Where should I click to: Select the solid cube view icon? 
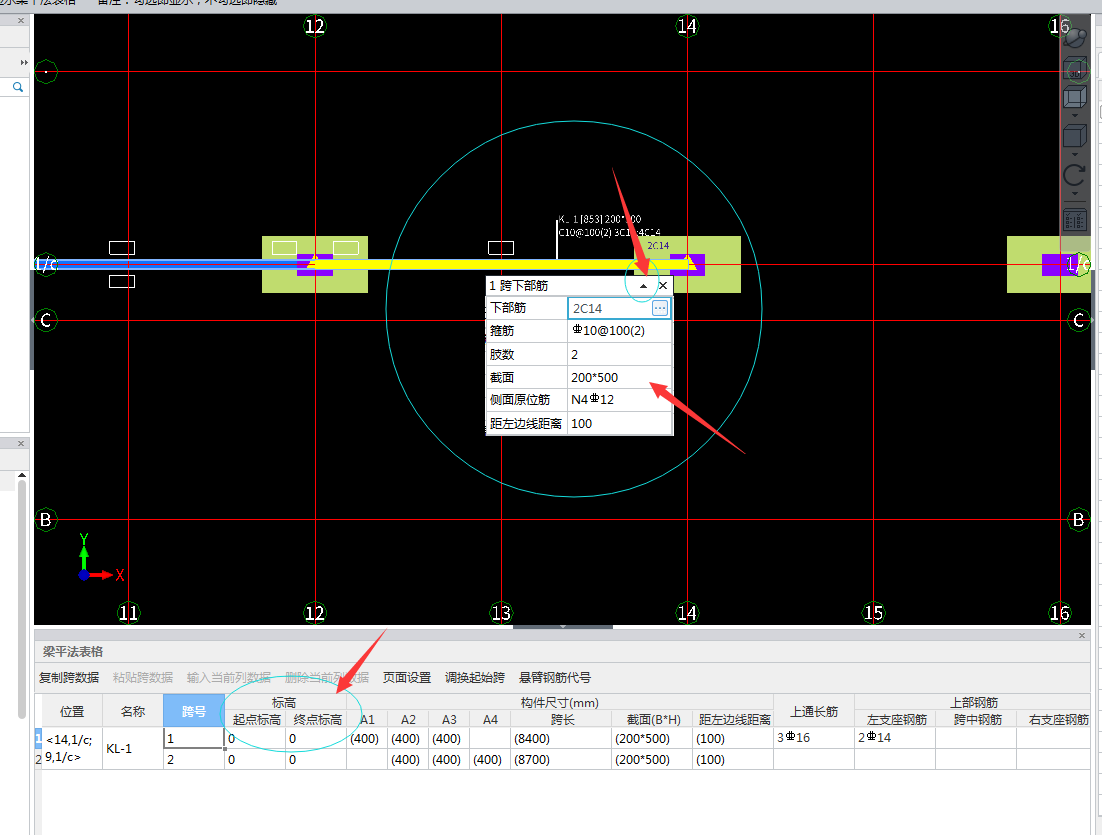click(x=1075, y=137)
